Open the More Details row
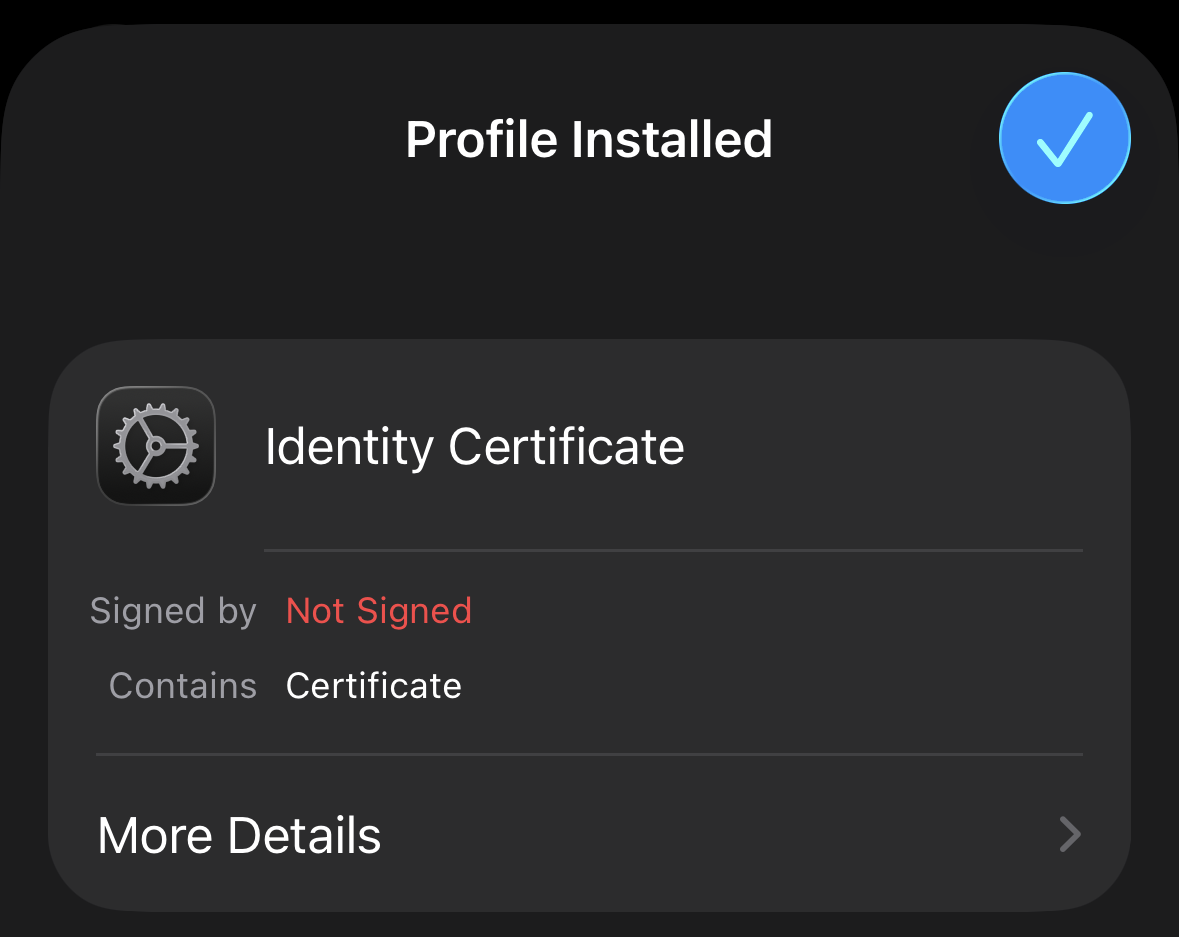Screen dimensions: 1179x937 point(589,834)
